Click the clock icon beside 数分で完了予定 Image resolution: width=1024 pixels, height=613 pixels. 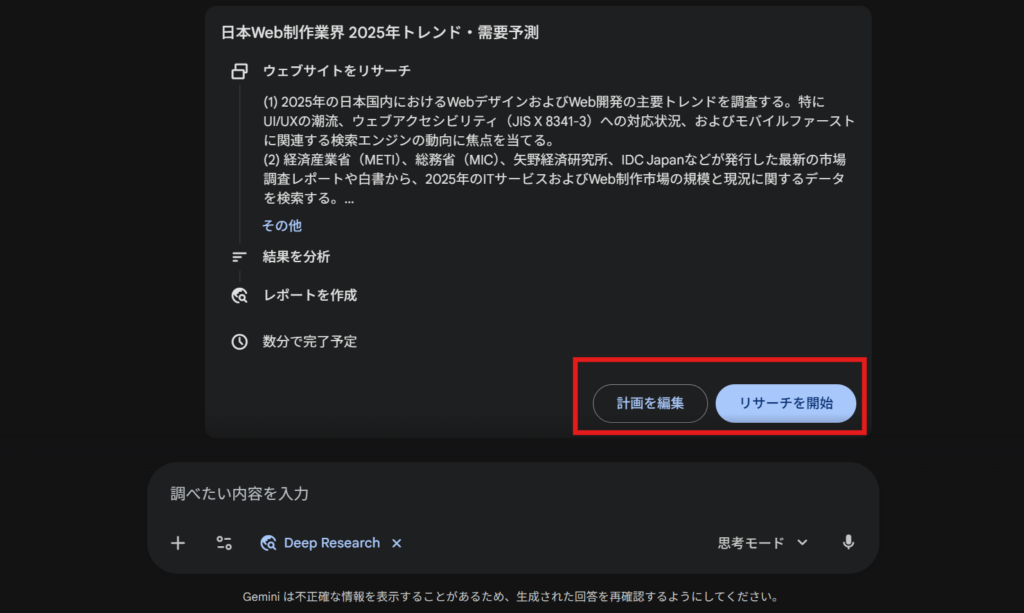click(x=239, y=342)
